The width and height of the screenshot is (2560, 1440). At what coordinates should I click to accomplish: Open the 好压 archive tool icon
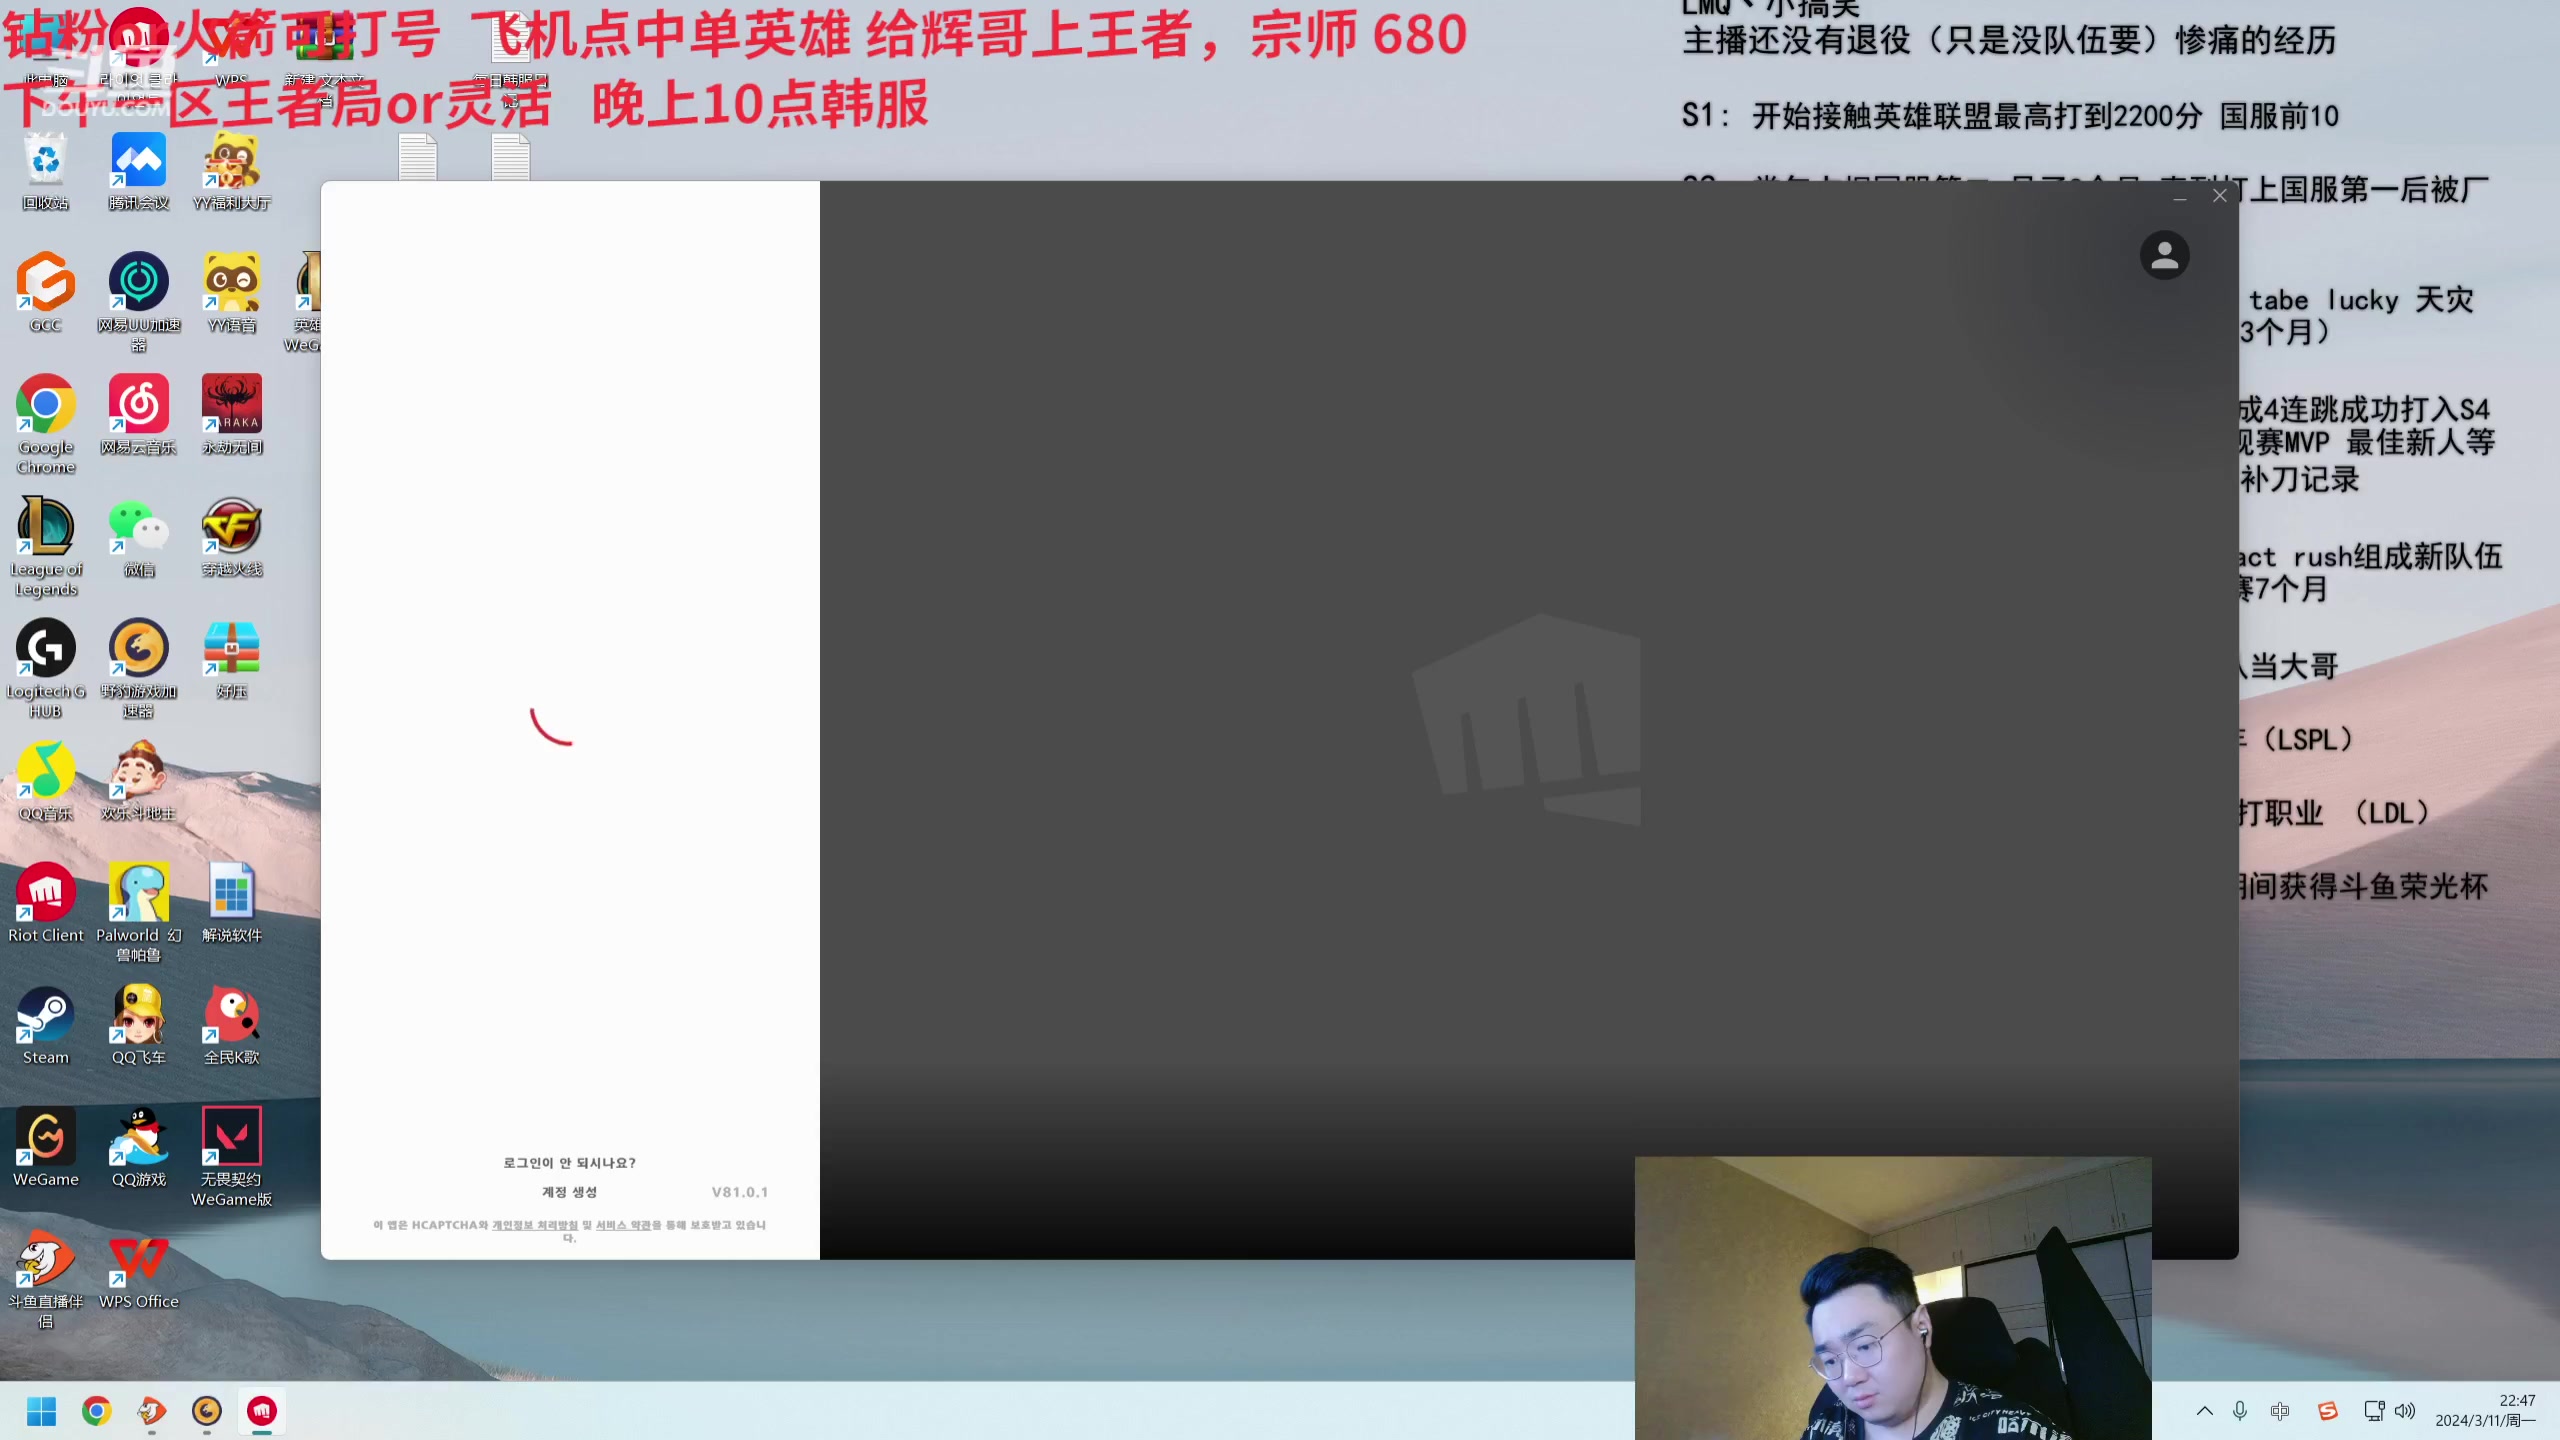232,659
